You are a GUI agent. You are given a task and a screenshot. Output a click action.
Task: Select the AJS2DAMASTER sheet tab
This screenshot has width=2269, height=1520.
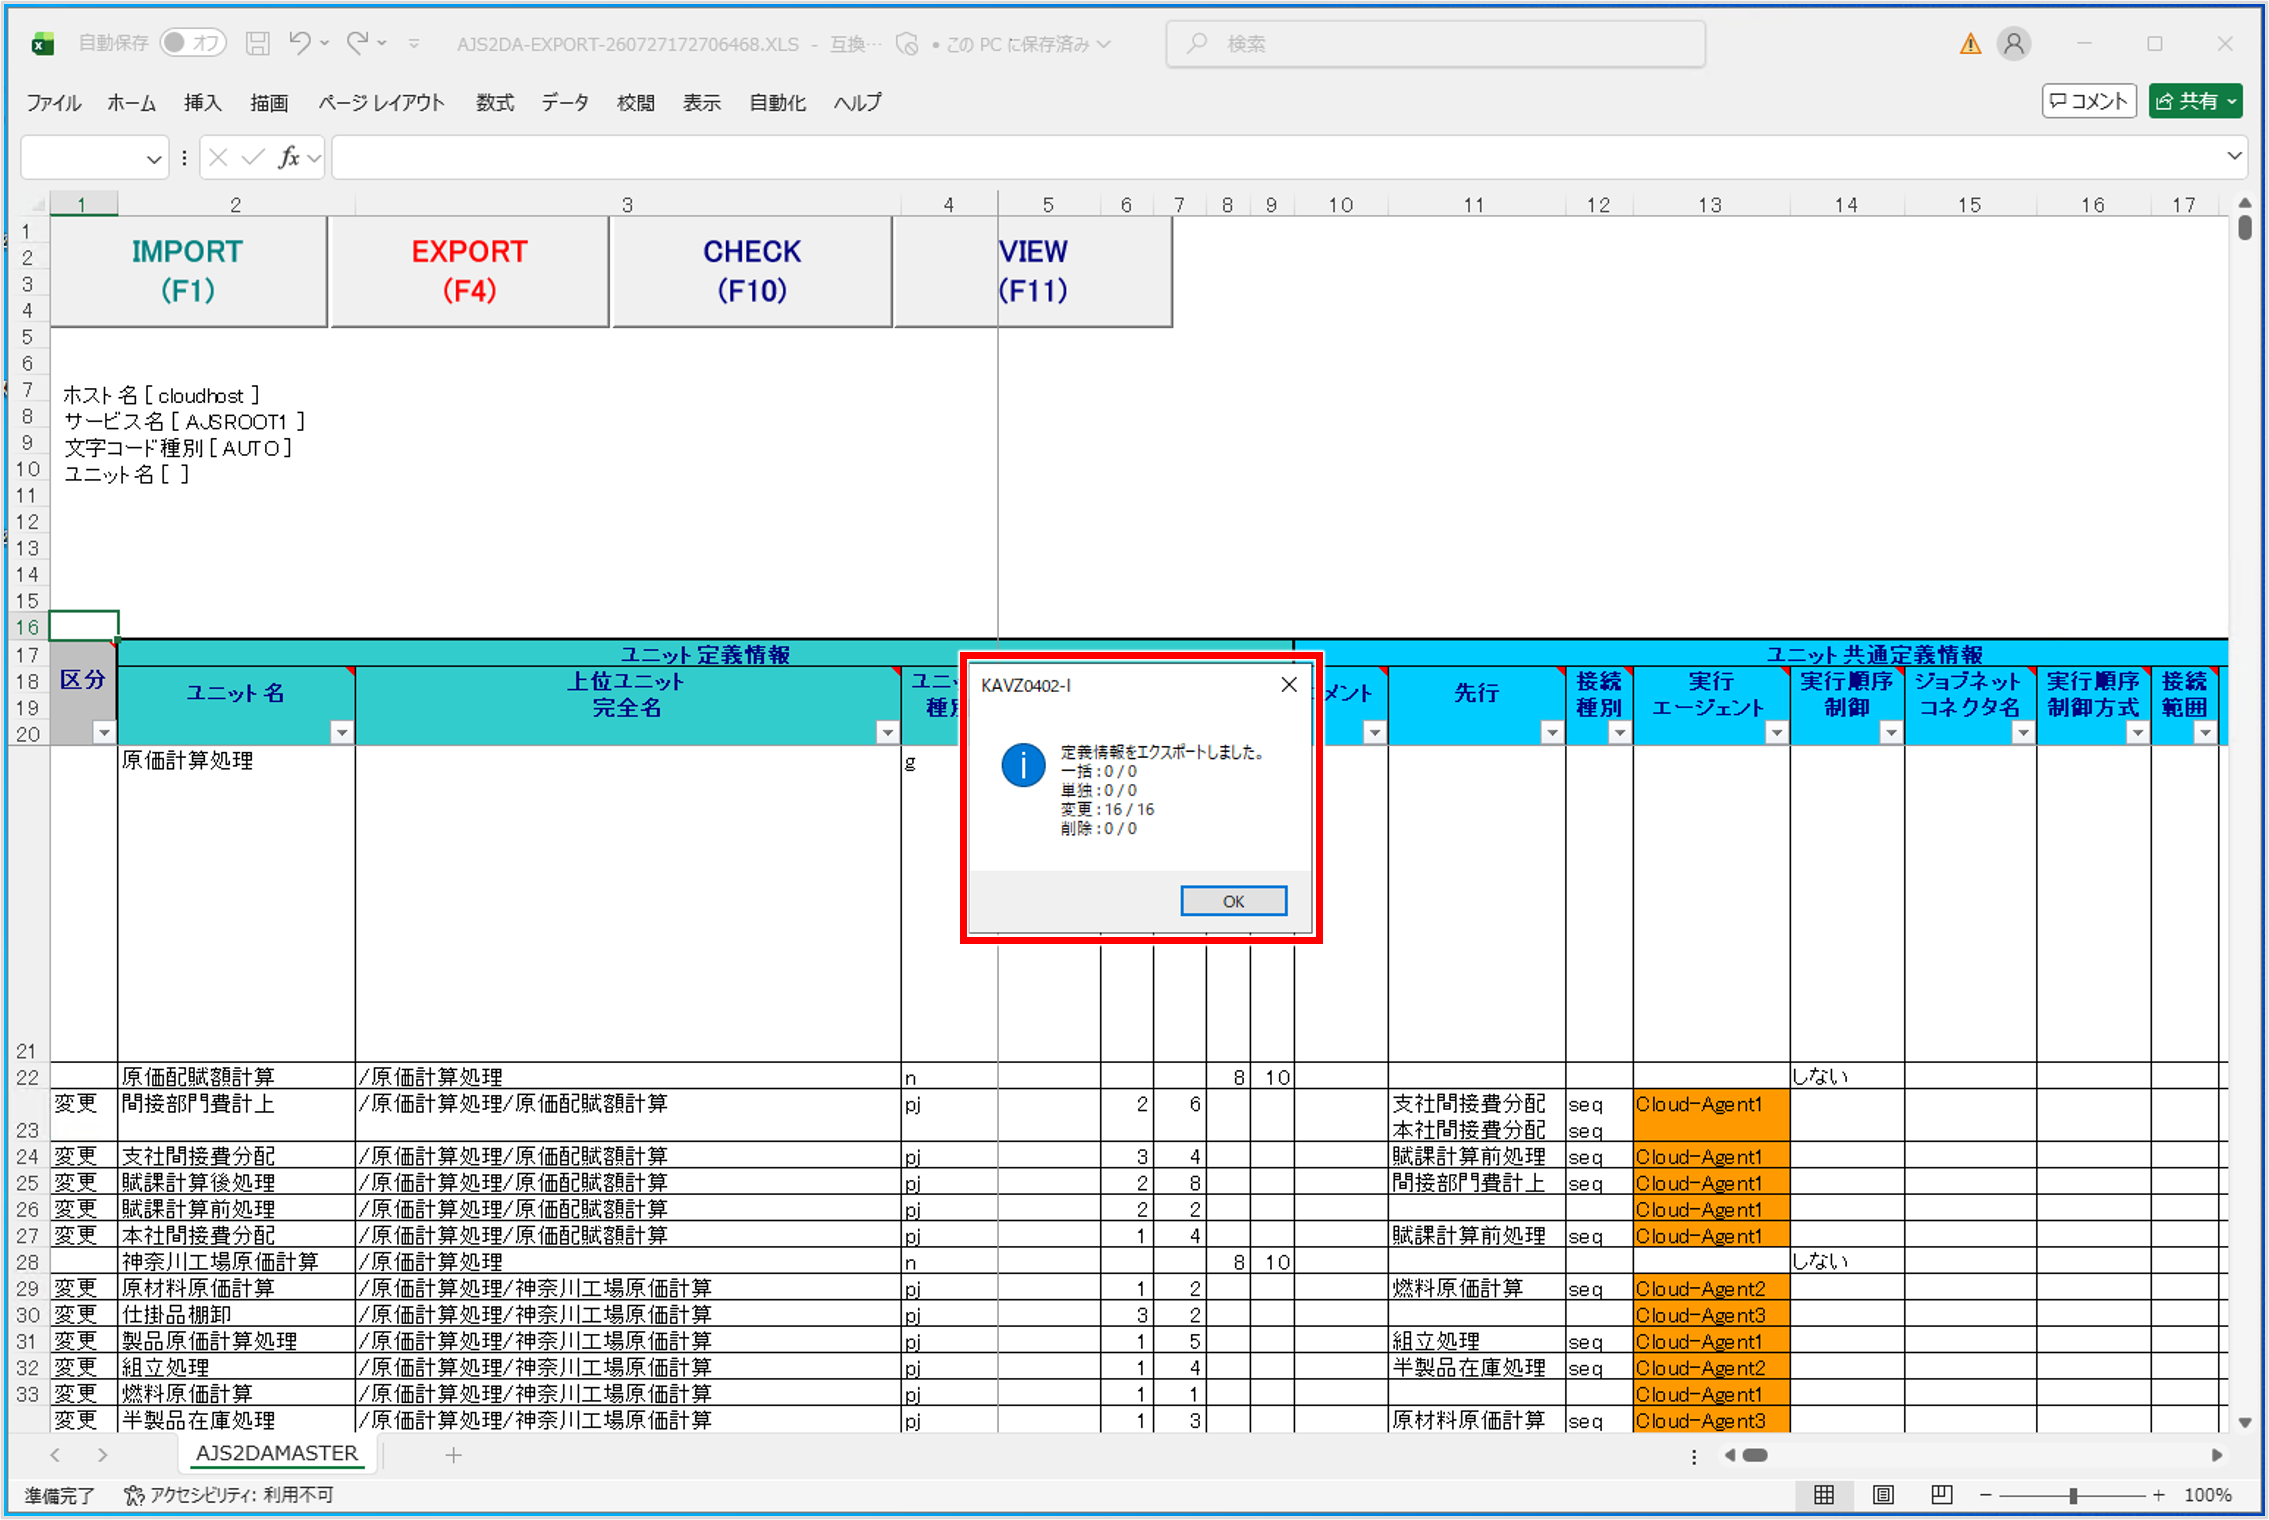click(276, 1454)
